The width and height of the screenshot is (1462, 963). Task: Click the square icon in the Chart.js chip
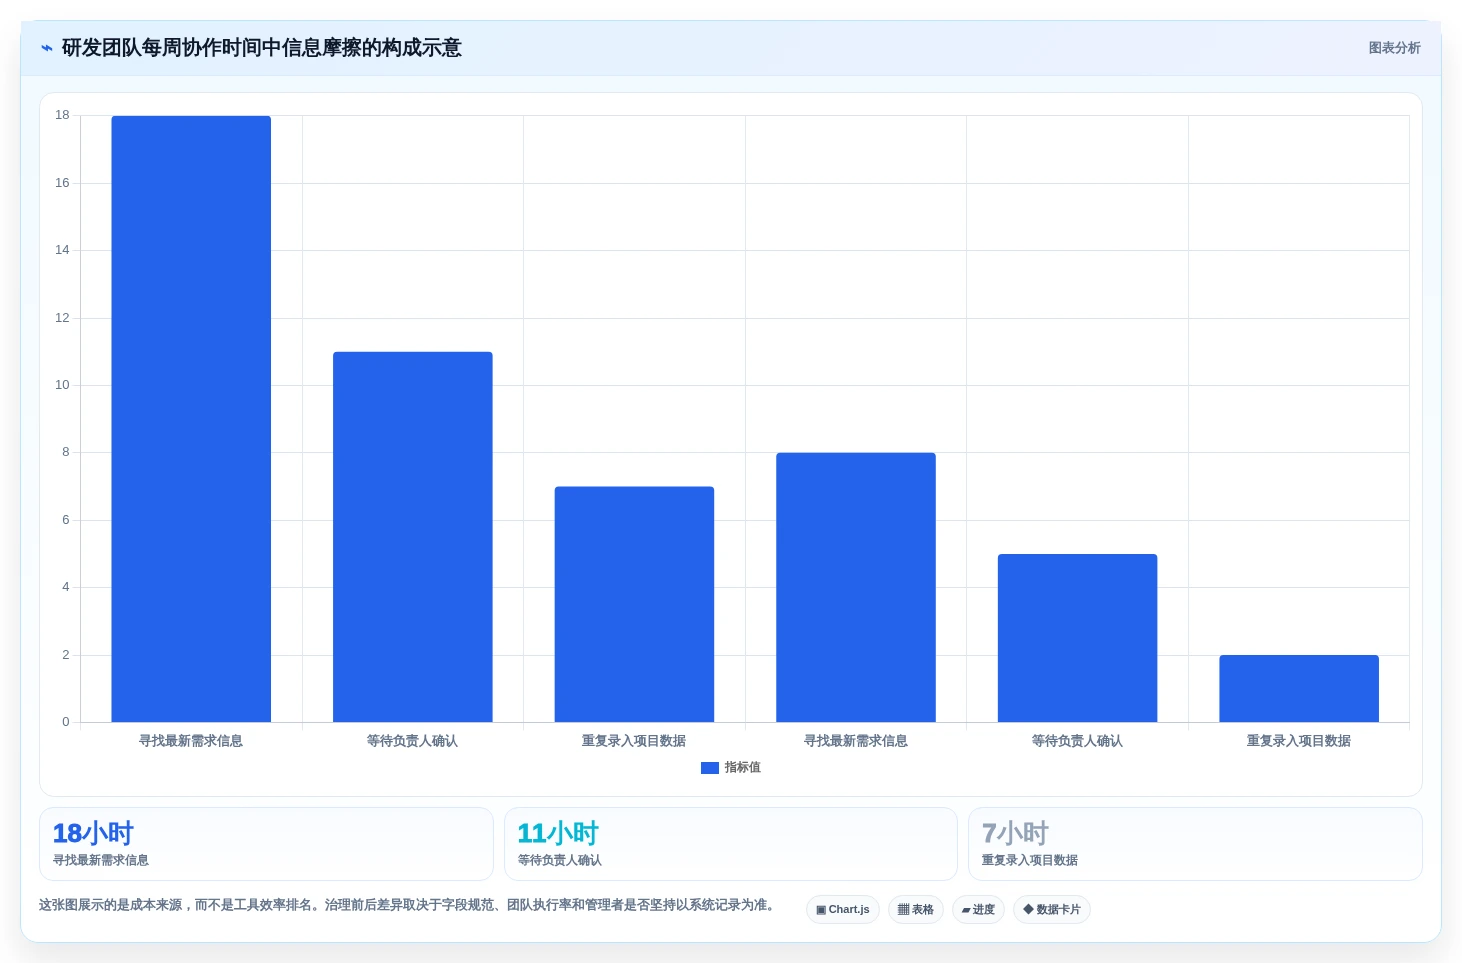(x=821, y=910)
